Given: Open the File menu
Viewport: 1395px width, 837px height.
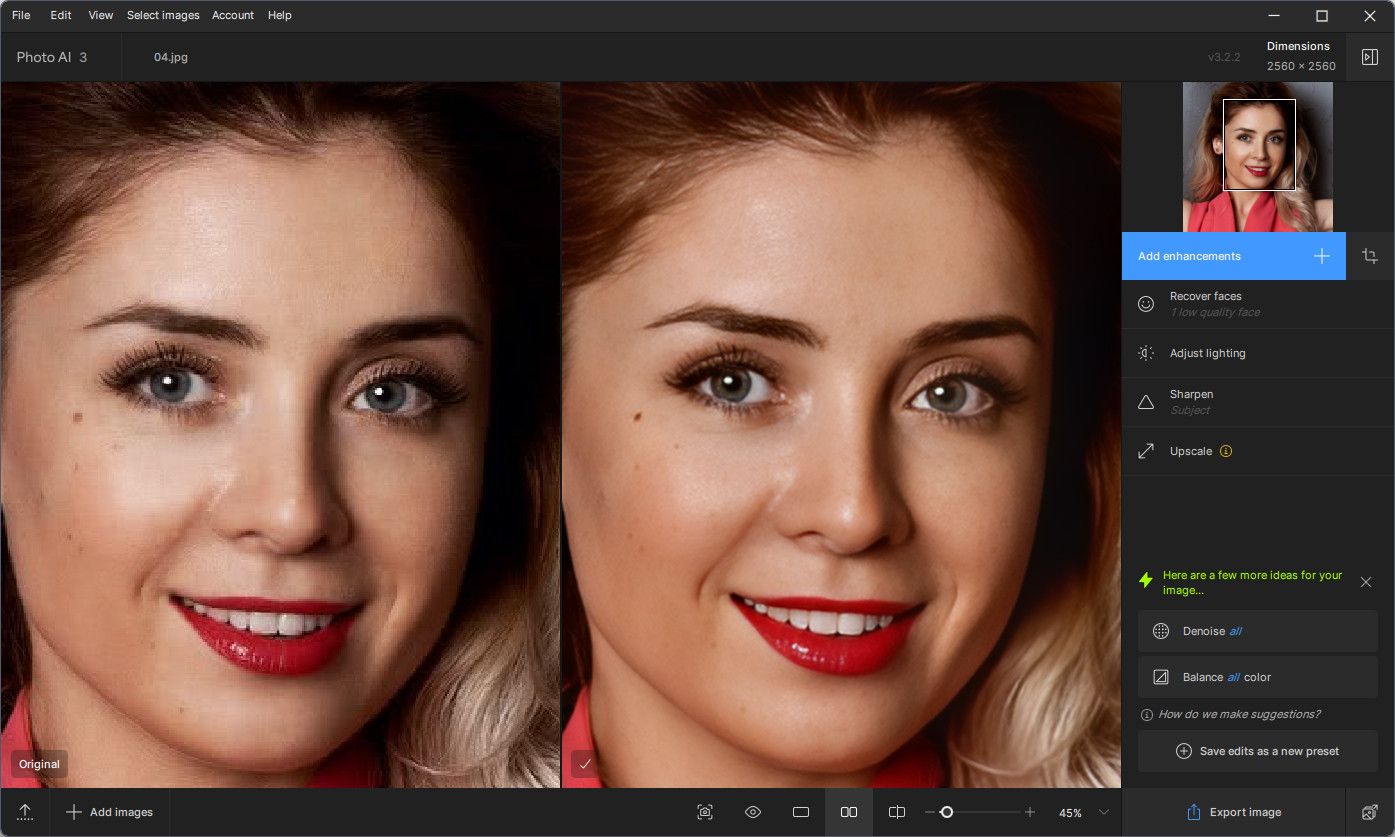Looking at the screenshot, I should 21,15.
